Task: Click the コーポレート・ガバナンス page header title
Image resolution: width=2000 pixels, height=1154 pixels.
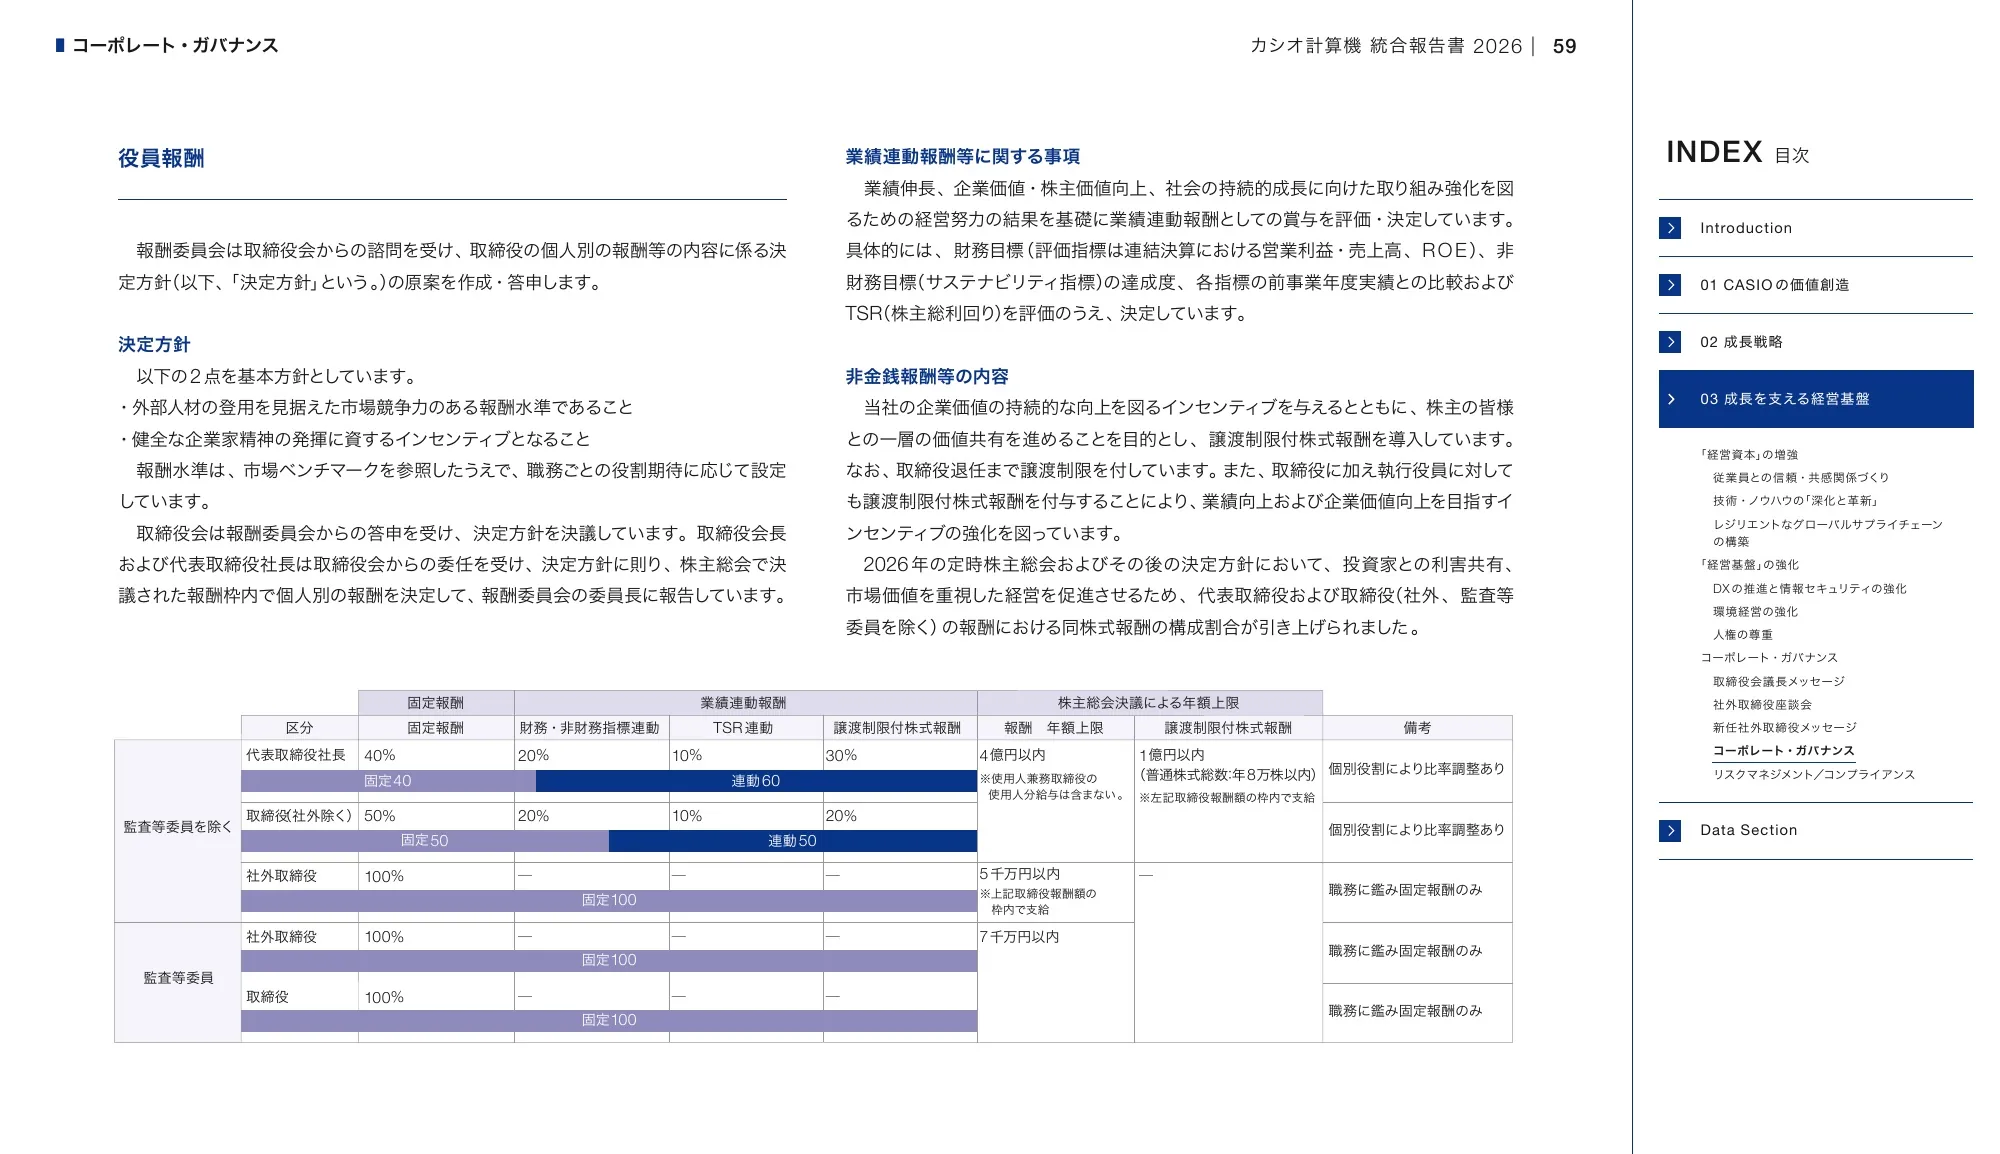Action: pyautogui.click(x=175, y=46)
